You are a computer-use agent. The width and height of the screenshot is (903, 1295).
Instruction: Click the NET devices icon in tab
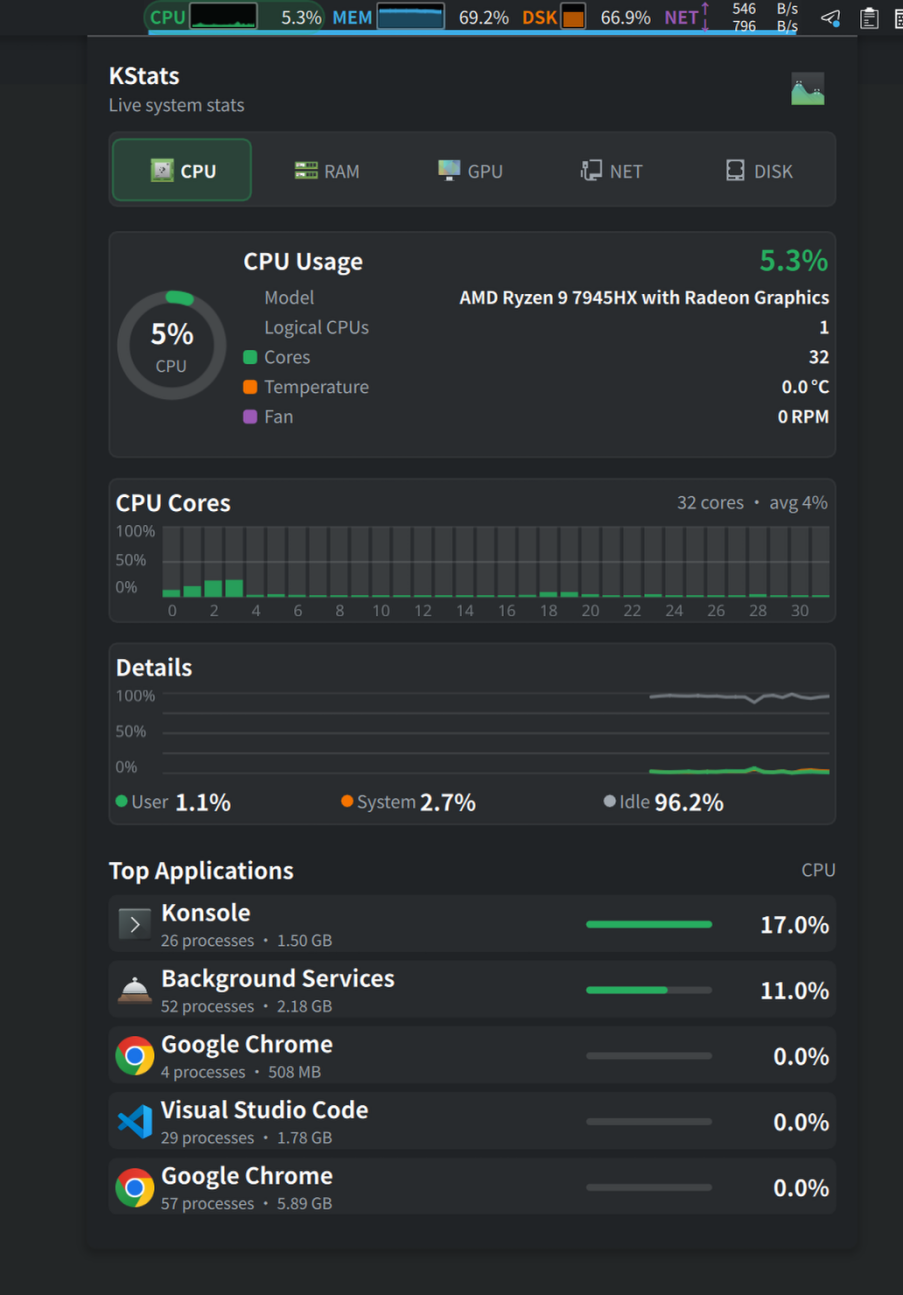tap(591, 171)
